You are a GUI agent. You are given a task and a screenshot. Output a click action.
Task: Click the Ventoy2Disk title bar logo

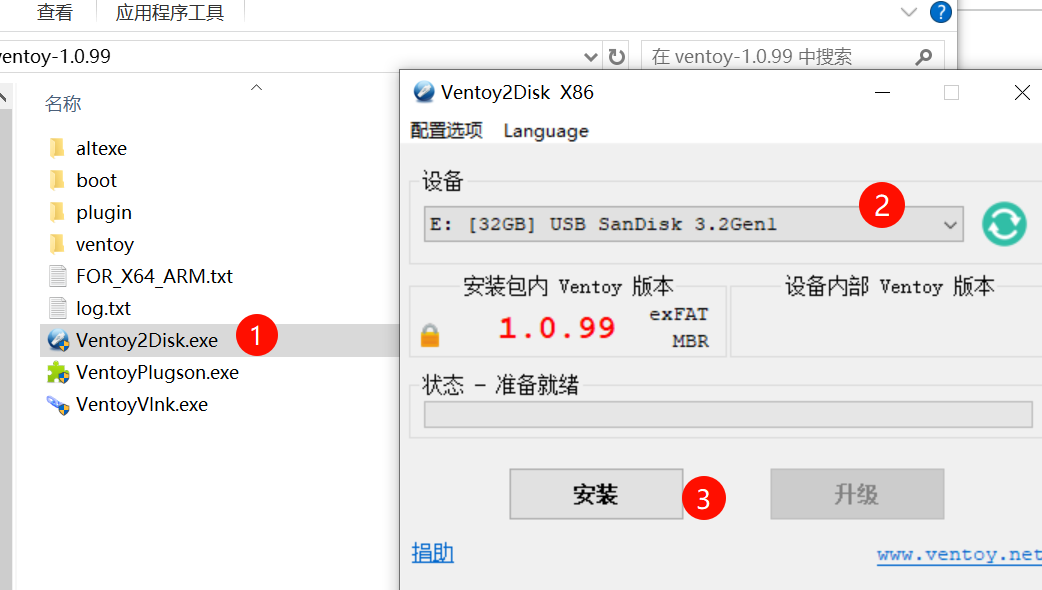(424, 92)
